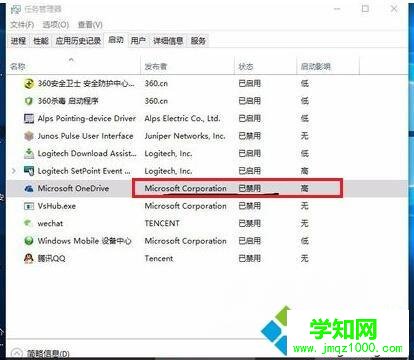Image resolution: width=414 pixels, height=360 pixels.
Task: Click 已启用 status in Alps Pointing-device row
Action: pyautogui.click(x=250, y=118)
